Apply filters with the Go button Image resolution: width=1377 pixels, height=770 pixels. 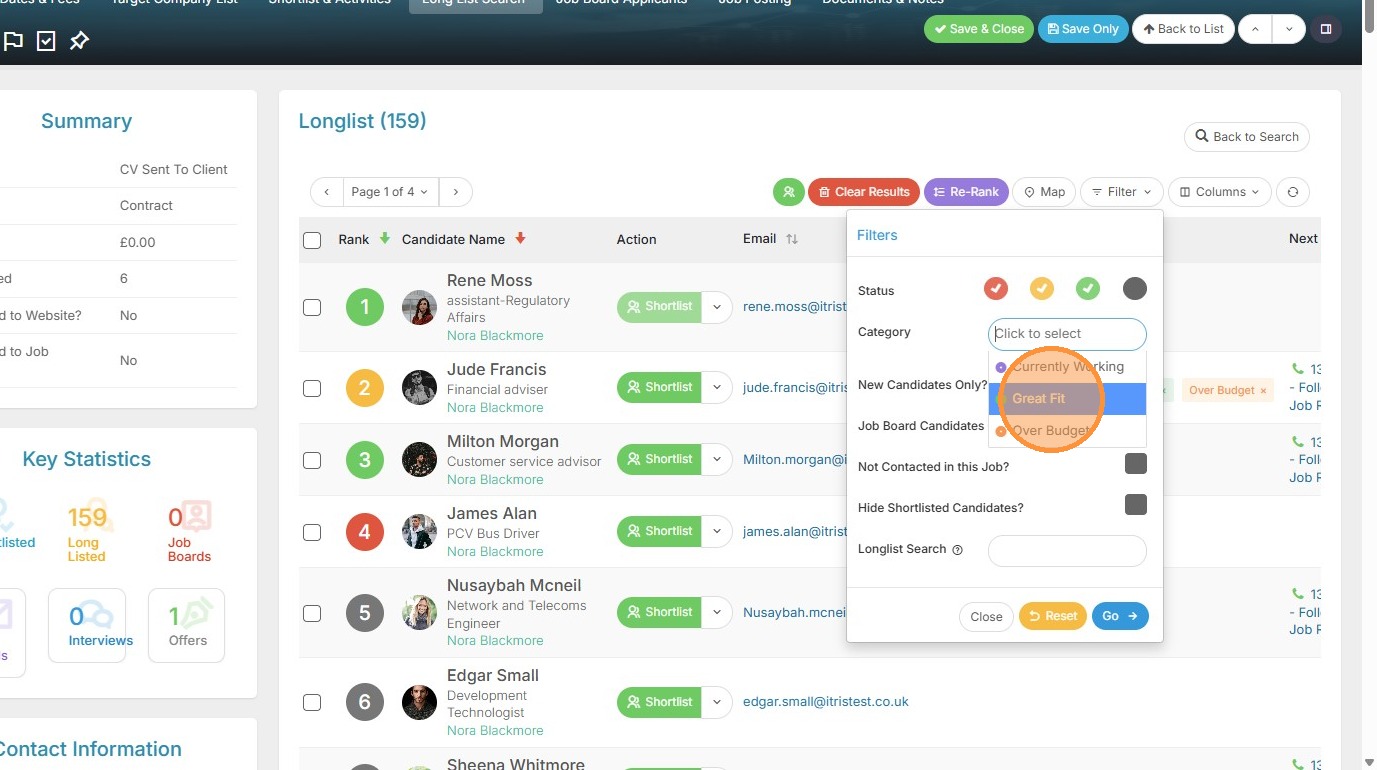click(1120, 616)
